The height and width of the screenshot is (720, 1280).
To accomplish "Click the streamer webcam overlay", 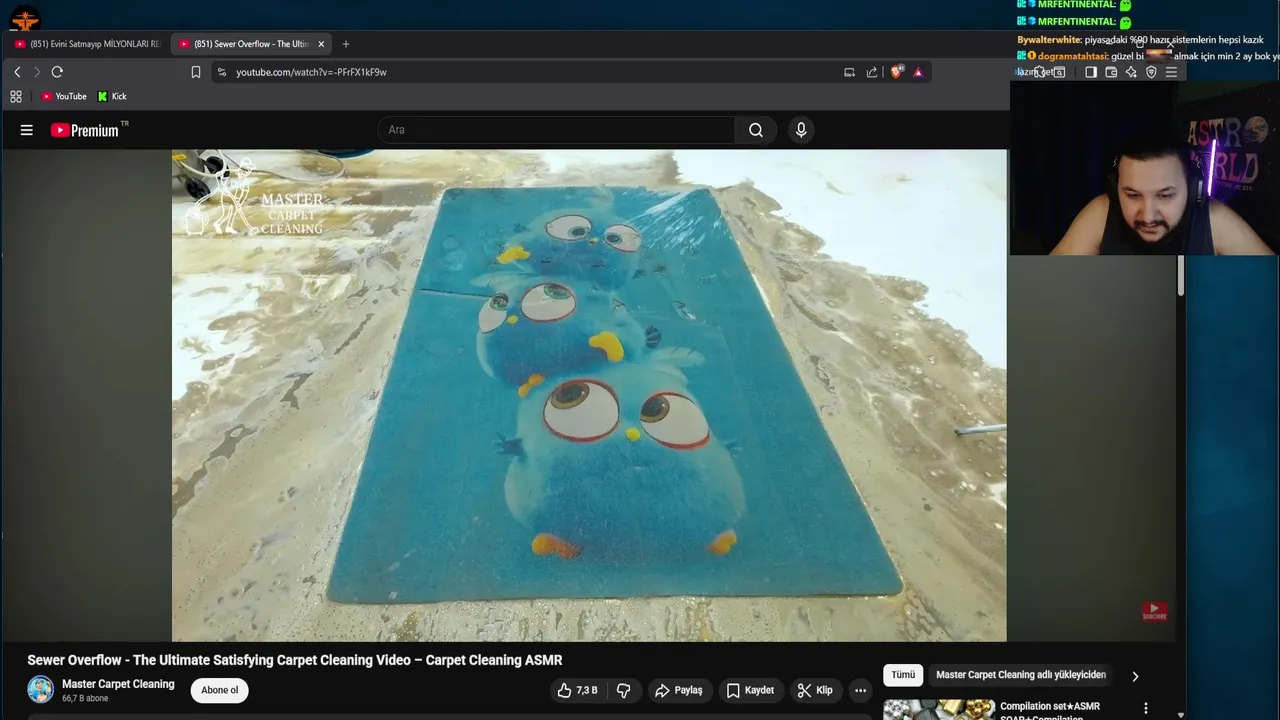I will pyautogui.click(x=1144, y=168).
